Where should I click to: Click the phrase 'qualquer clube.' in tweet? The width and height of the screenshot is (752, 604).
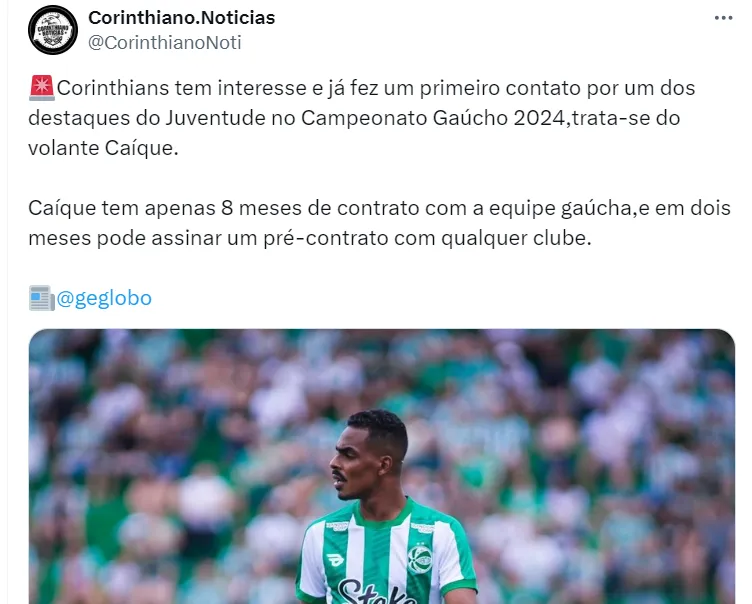[516, 238]
